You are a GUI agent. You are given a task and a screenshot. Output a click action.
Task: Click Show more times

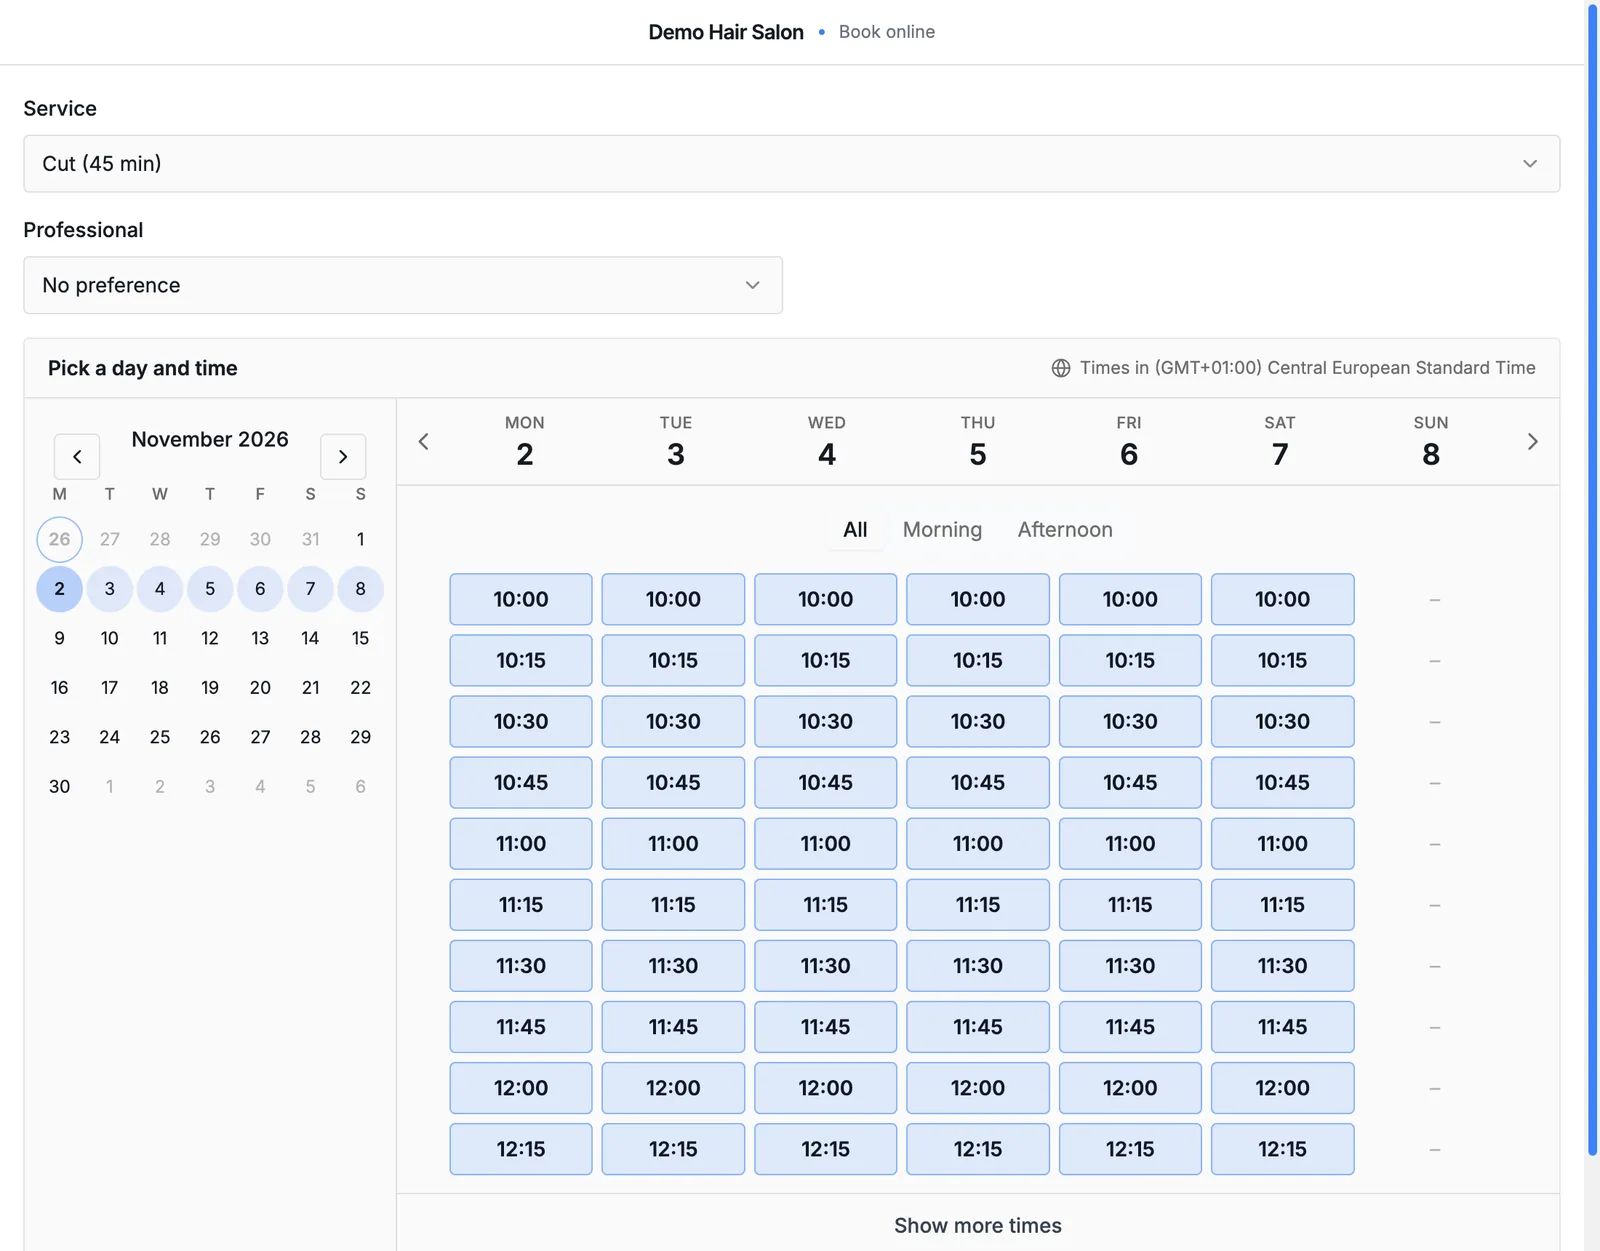[x=978, y=1226]
